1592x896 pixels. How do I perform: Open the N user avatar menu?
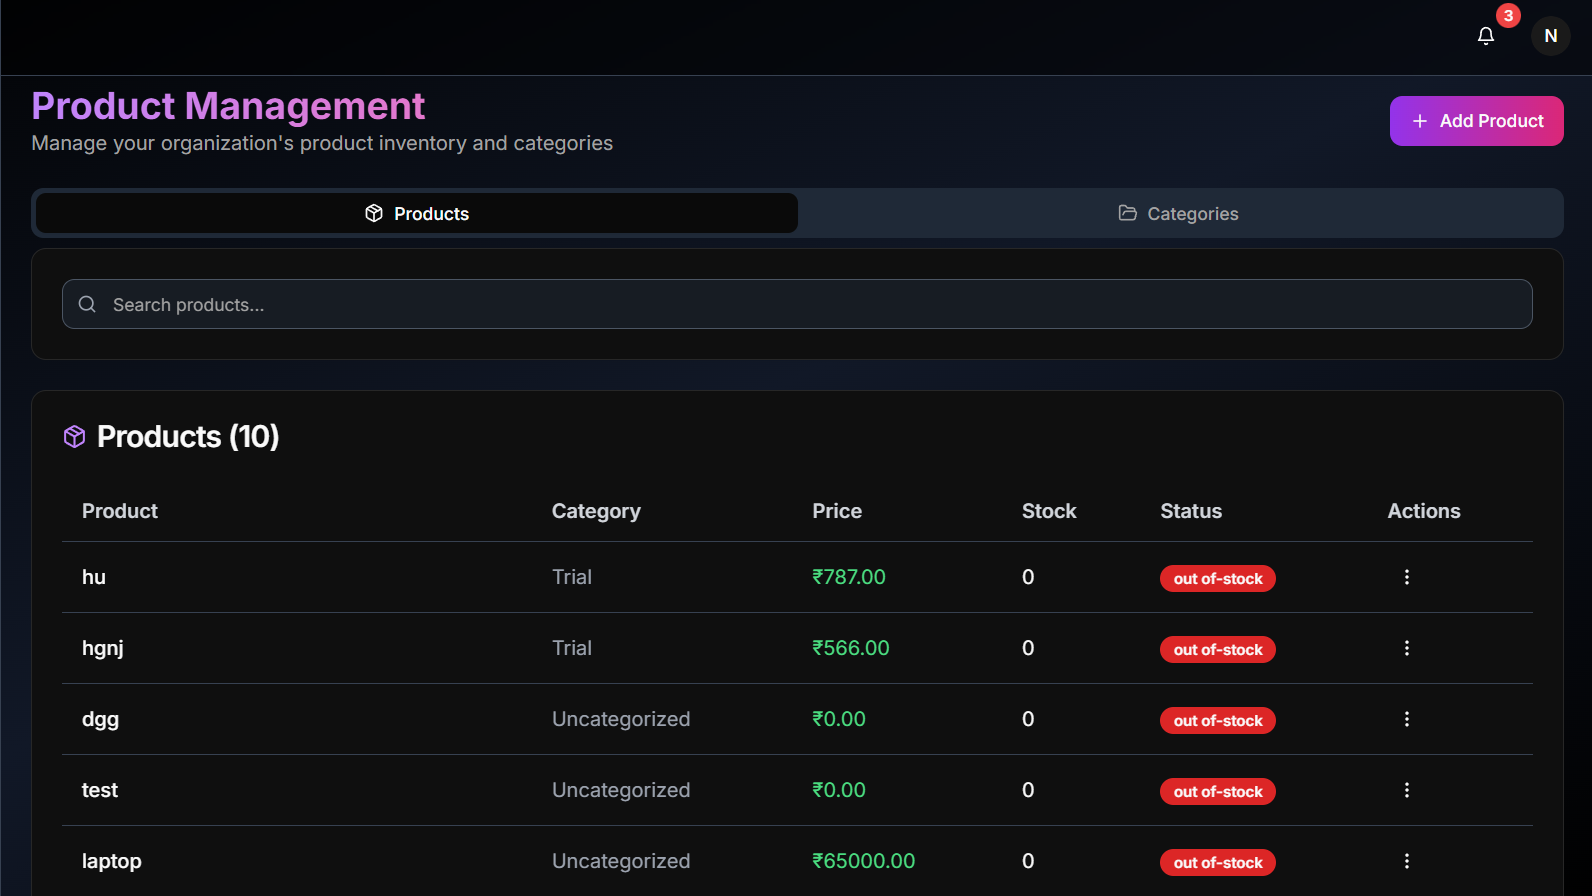[x=1551, y=36]
